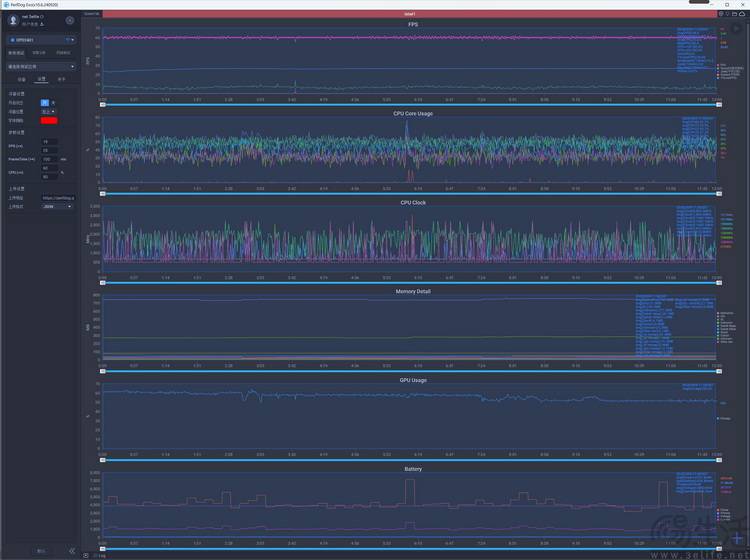
Task: Click the red color swatch
Action: [x=48, y=120]
